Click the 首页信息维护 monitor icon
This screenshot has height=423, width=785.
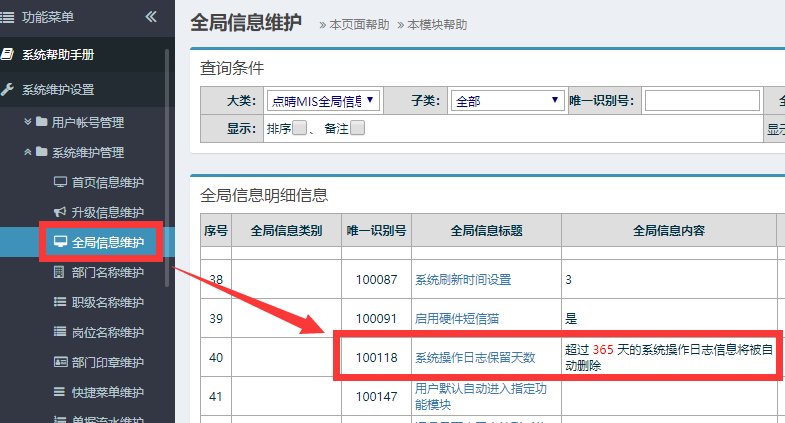59,182
